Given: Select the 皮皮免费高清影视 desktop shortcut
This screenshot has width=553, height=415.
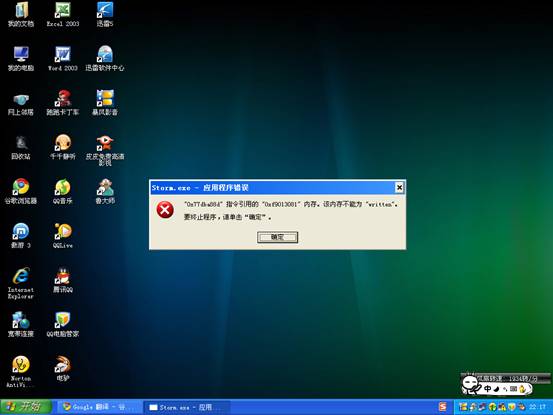Looking at the screenshot, I should 105,151.
